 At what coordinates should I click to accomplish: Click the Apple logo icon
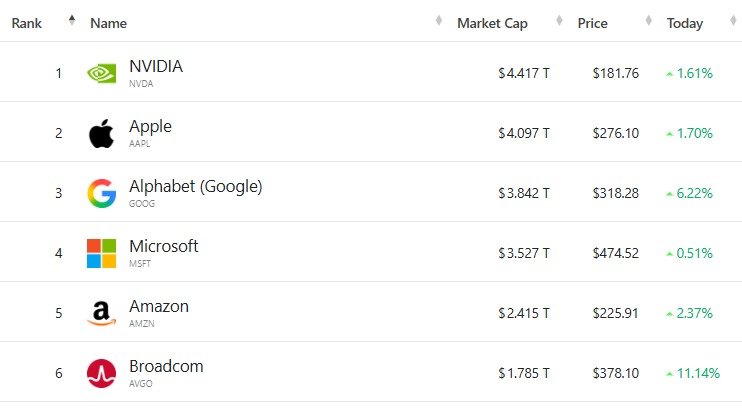(x=101, y=133)
